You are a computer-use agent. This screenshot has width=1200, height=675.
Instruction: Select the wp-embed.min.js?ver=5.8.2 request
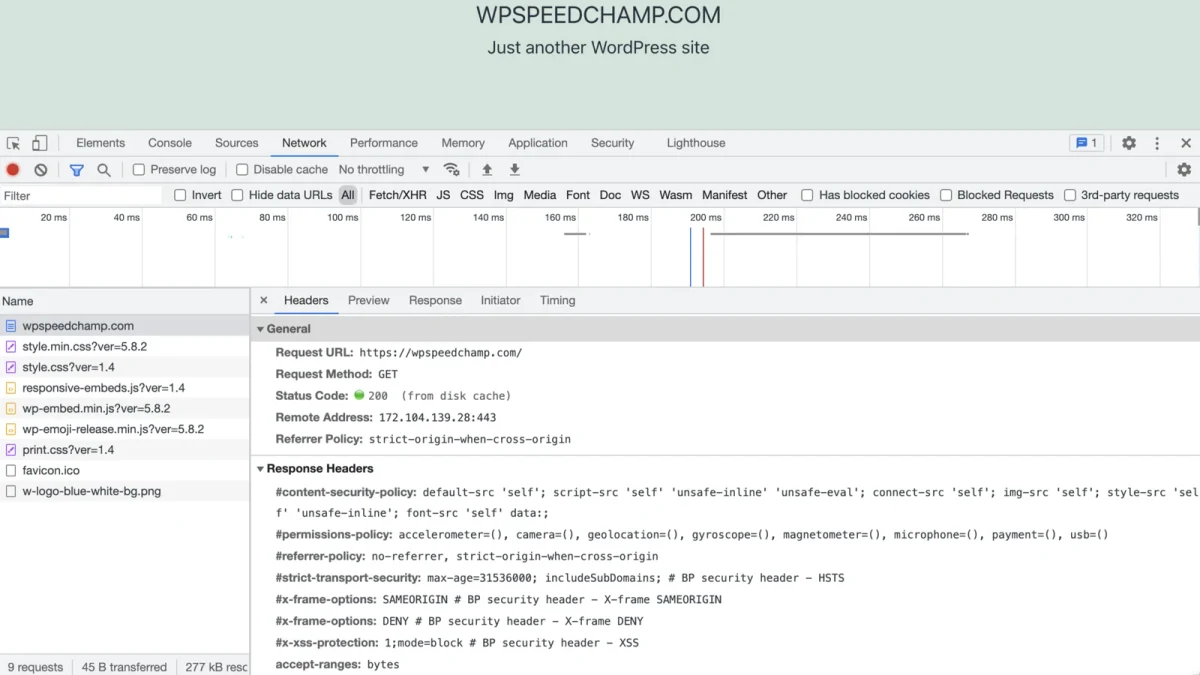point(124,409)
